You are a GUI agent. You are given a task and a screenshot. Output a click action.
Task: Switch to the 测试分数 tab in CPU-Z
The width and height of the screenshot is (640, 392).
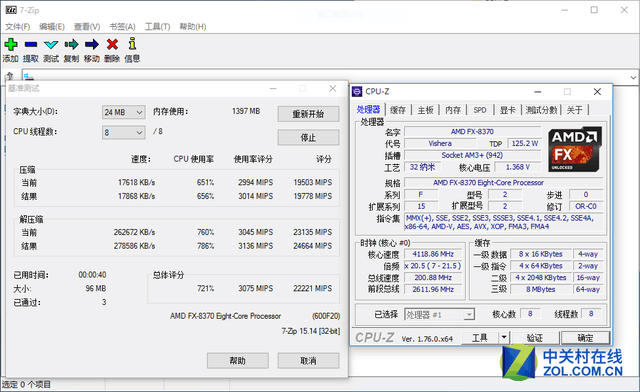coord(541,110)
